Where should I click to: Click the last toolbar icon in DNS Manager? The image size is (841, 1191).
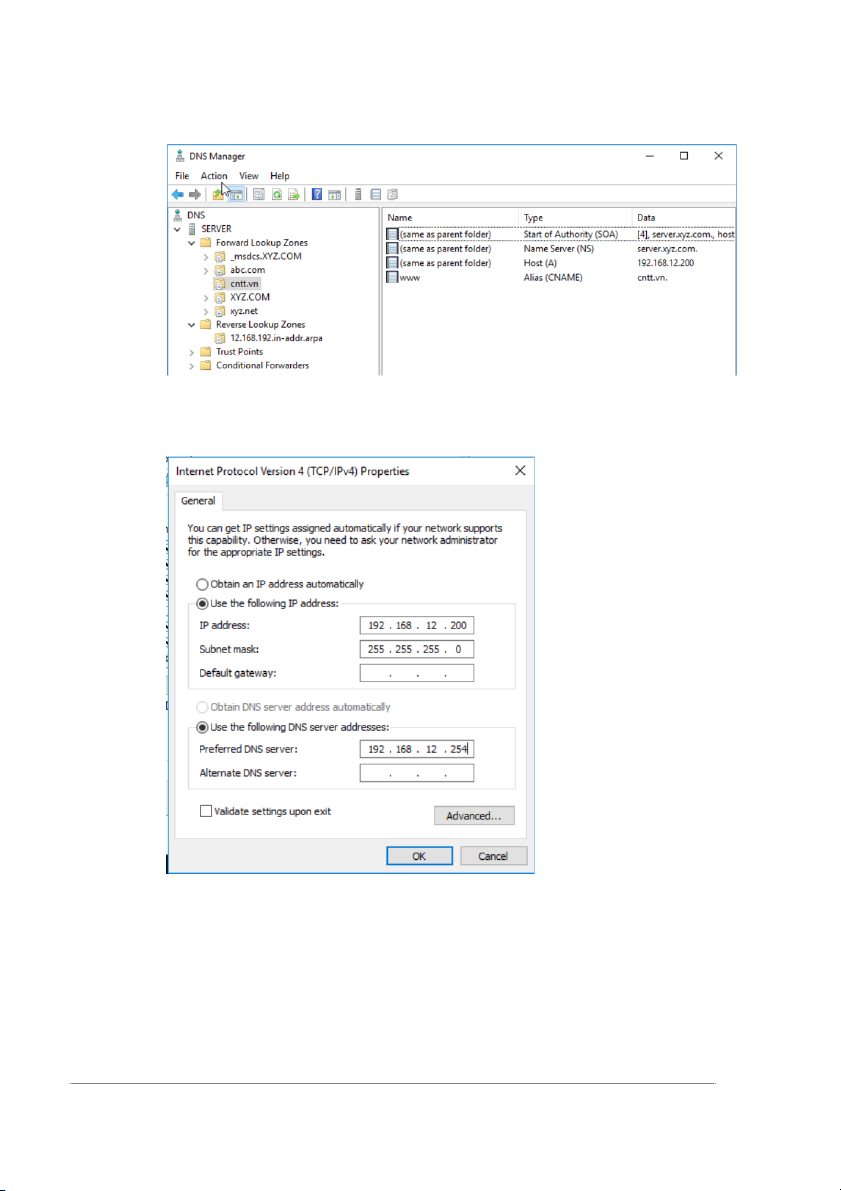[393, 194]
